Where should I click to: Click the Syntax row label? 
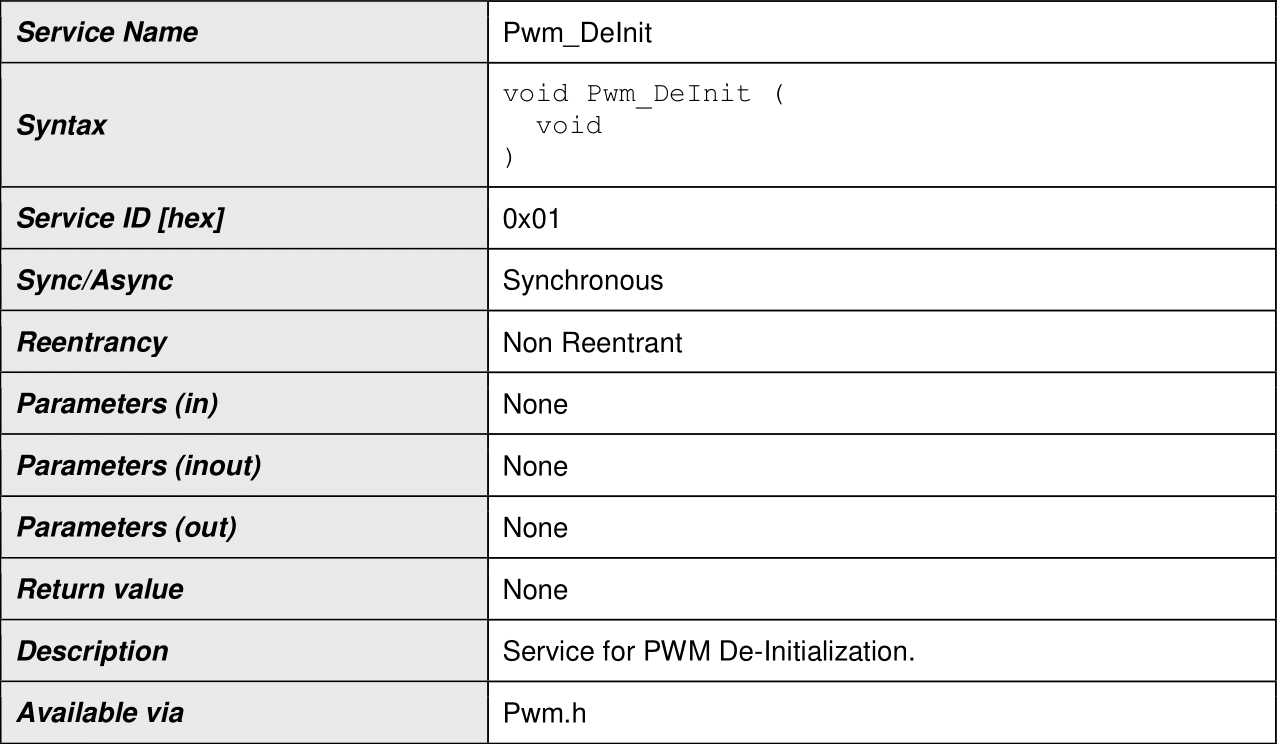tap(62, 126)
